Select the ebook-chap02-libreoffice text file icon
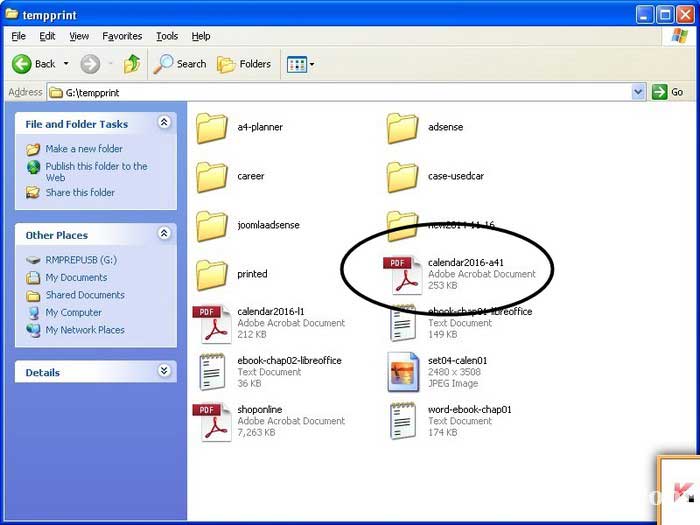The image size is (700, 525). click(x=212, y=372)
